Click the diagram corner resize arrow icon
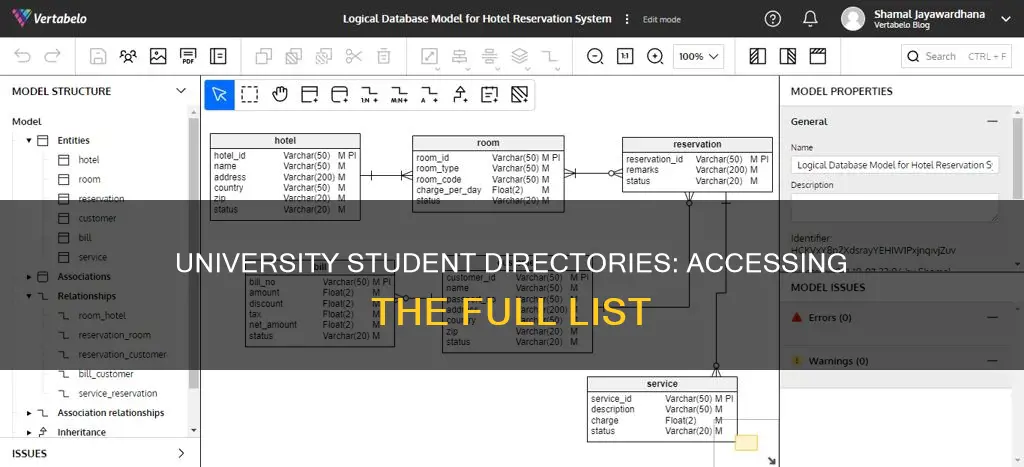The height and width of the screenshot is (467, 1024). pyautogui.click(x=772, y=460)
